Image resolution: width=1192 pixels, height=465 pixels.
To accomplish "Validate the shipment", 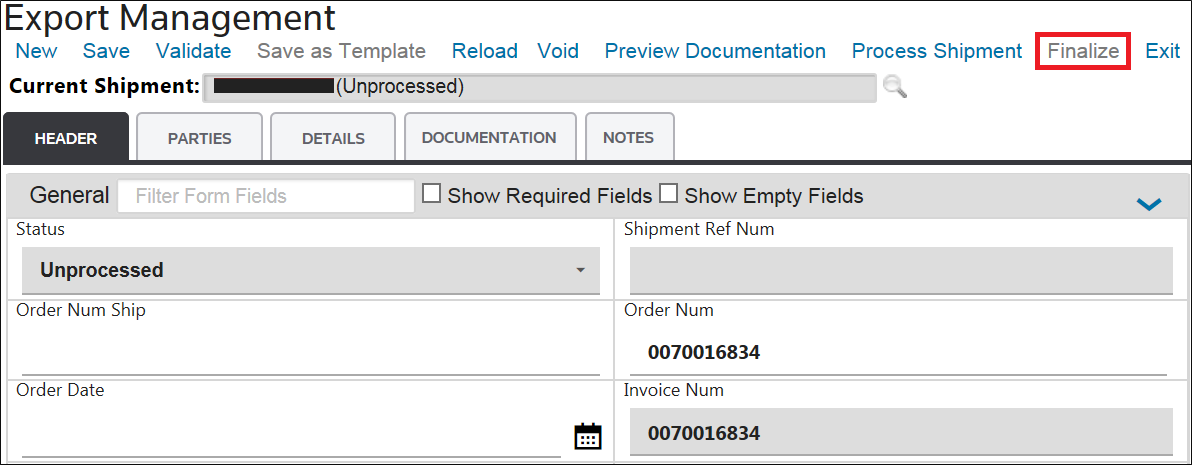I will tap(193, 51).
